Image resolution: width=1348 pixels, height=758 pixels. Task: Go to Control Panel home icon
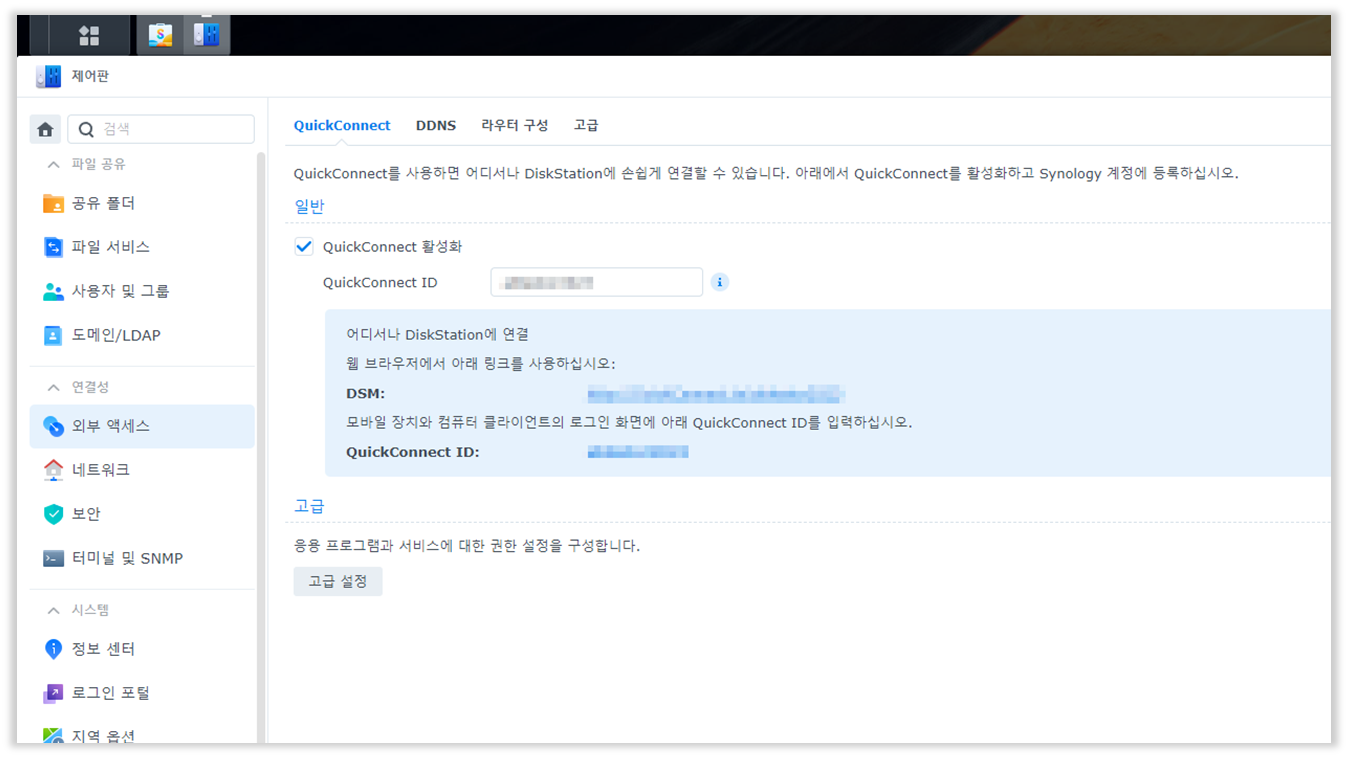pyautogui.click(x=45, y=129)
